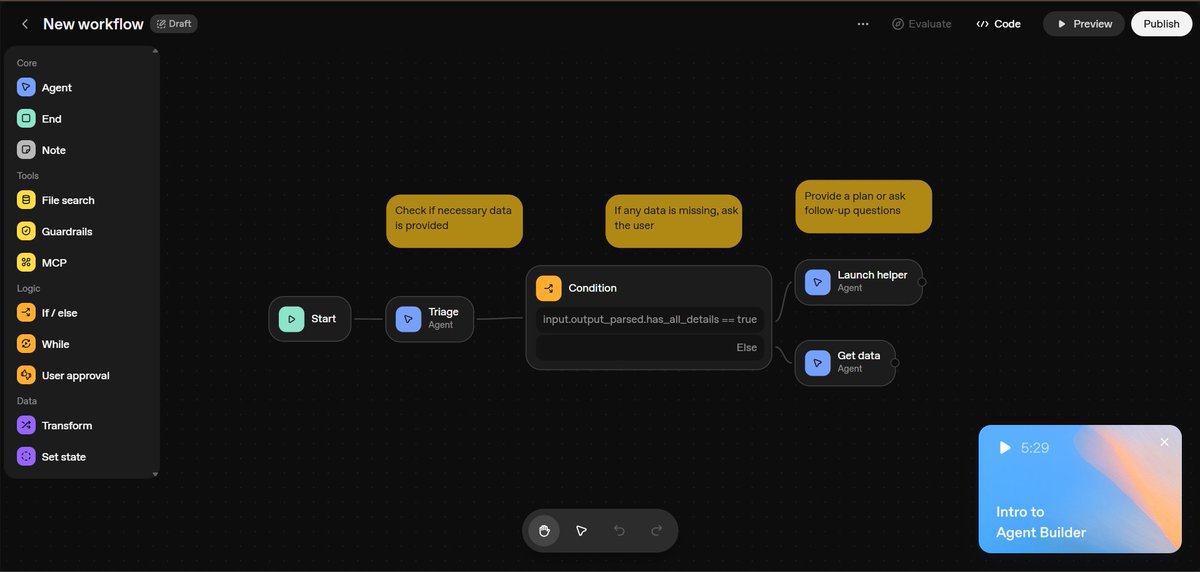Select the User approval icon
The height and width of the screenshot is (572, 1200).
26,375
